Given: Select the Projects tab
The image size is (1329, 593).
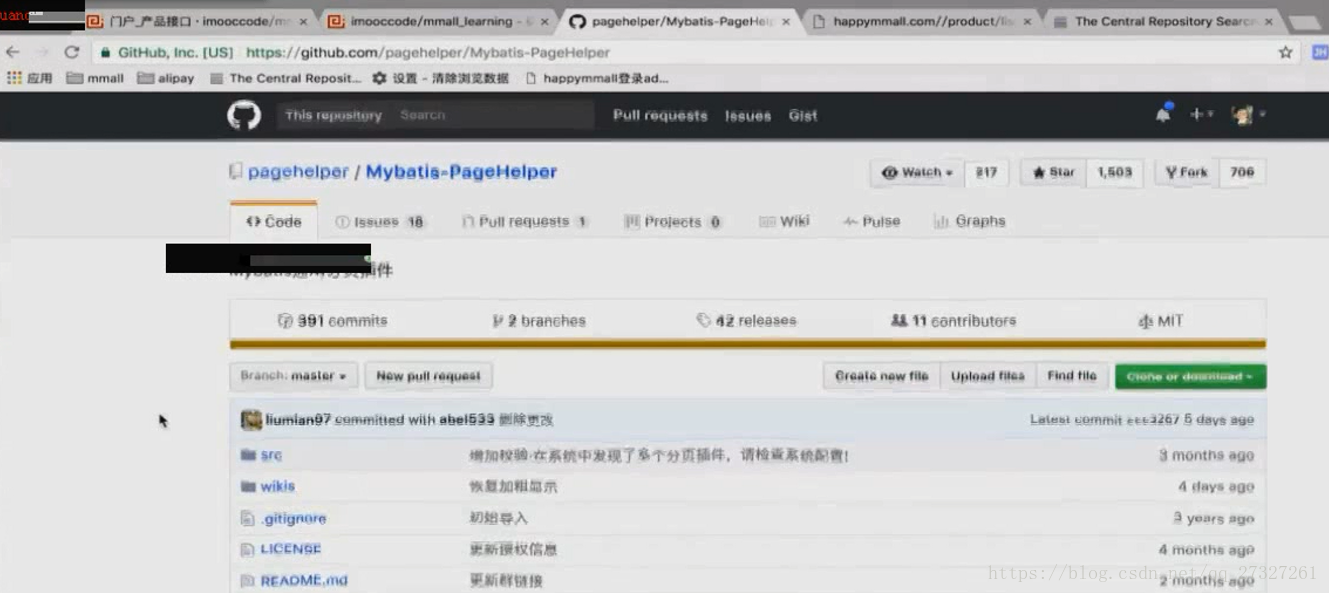Looking at the screenshot, I should (673, 222).
